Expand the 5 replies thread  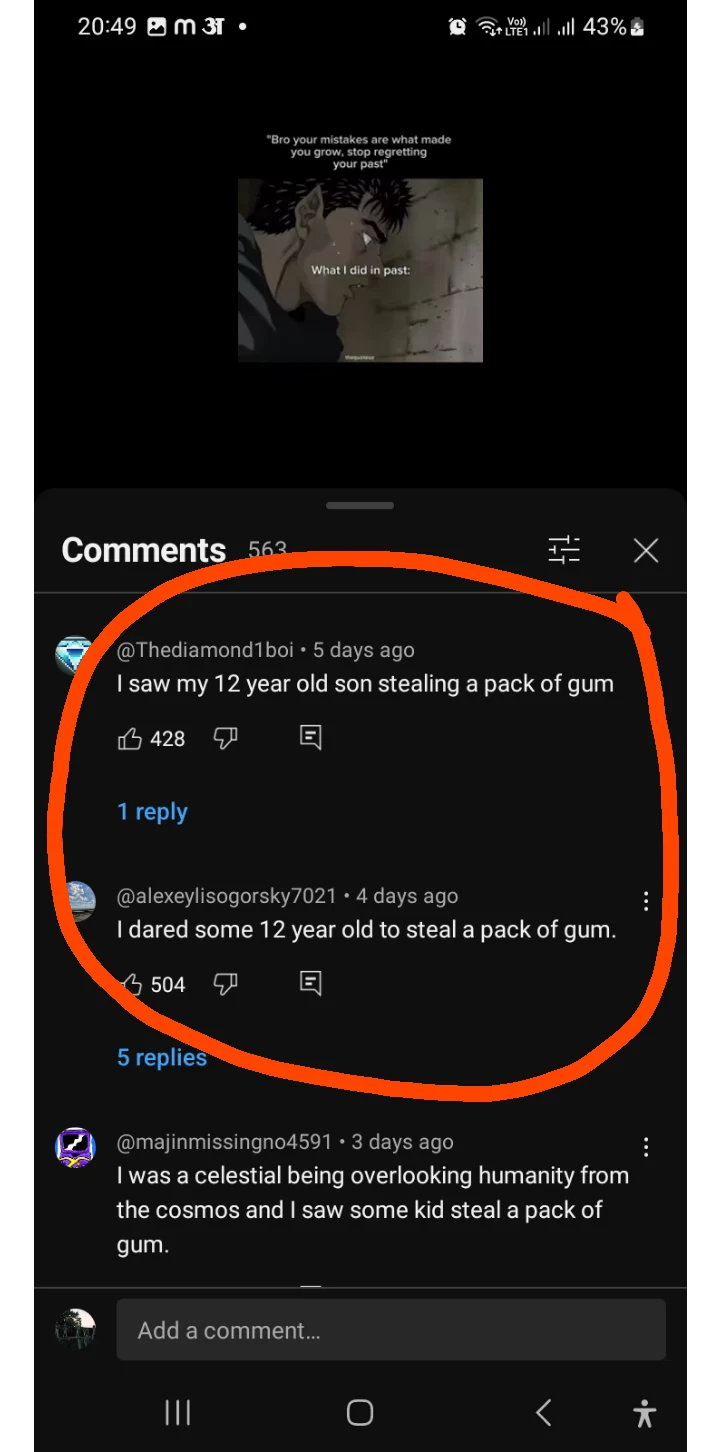pyautogui.click(x=162, y=1058)
